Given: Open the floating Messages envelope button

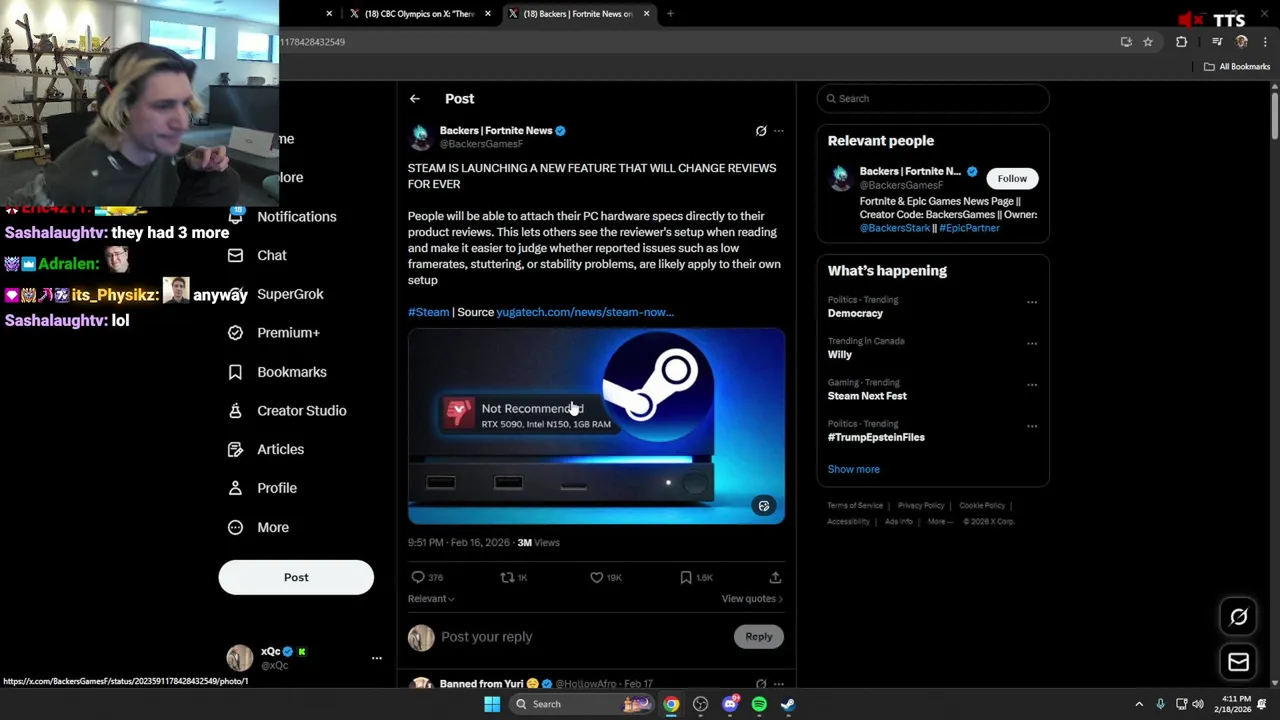Looking at the screenshot, I should tap(1238, 662).
